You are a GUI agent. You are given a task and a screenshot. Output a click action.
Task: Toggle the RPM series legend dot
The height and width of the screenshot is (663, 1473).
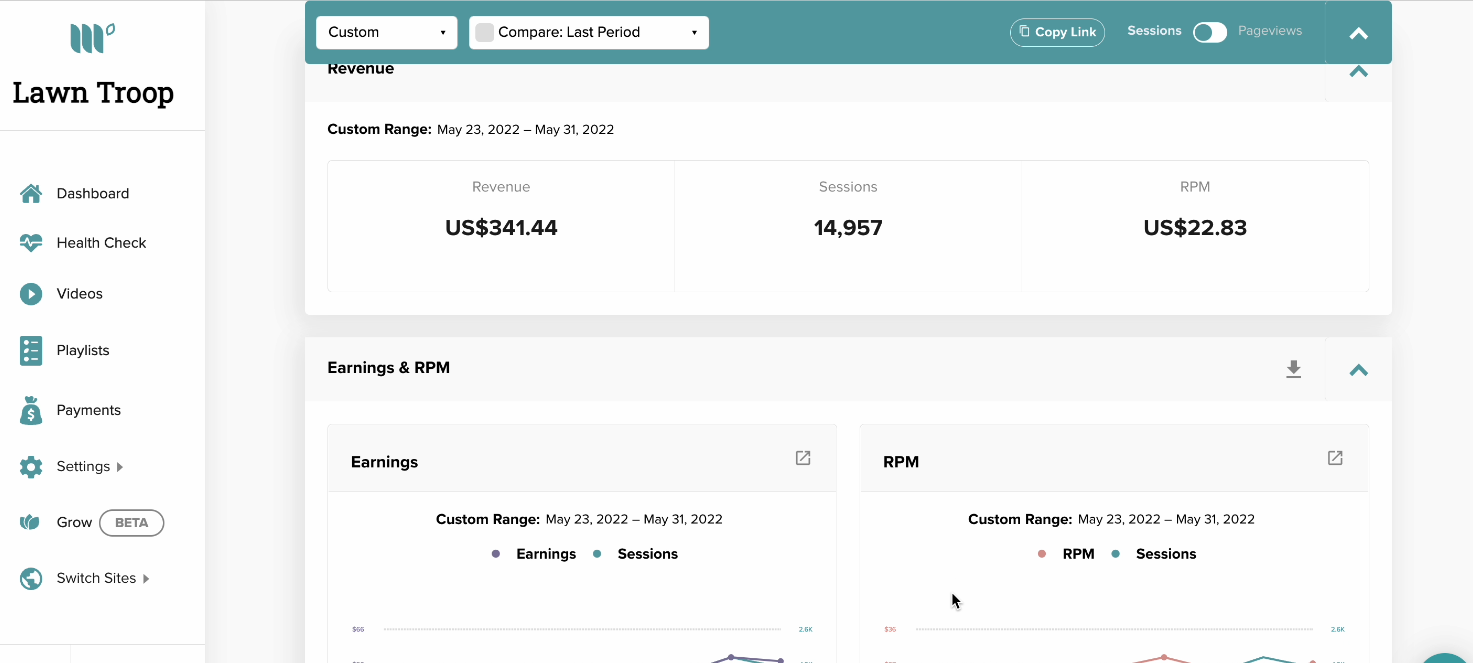click(1042, 554)
